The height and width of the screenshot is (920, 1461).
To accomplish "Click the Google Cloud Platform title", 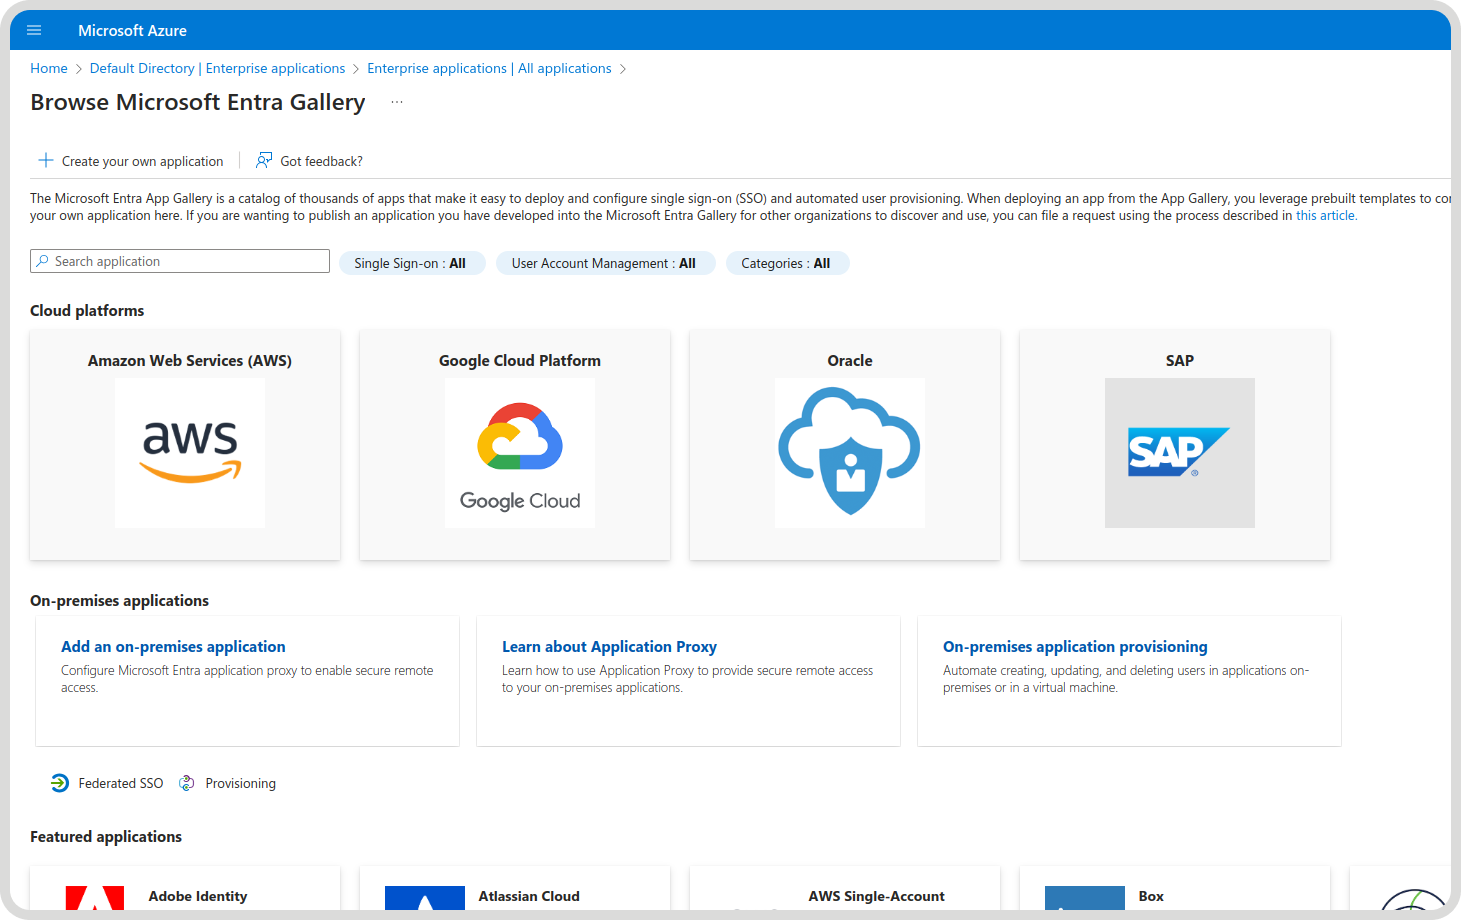I will 520,360.
